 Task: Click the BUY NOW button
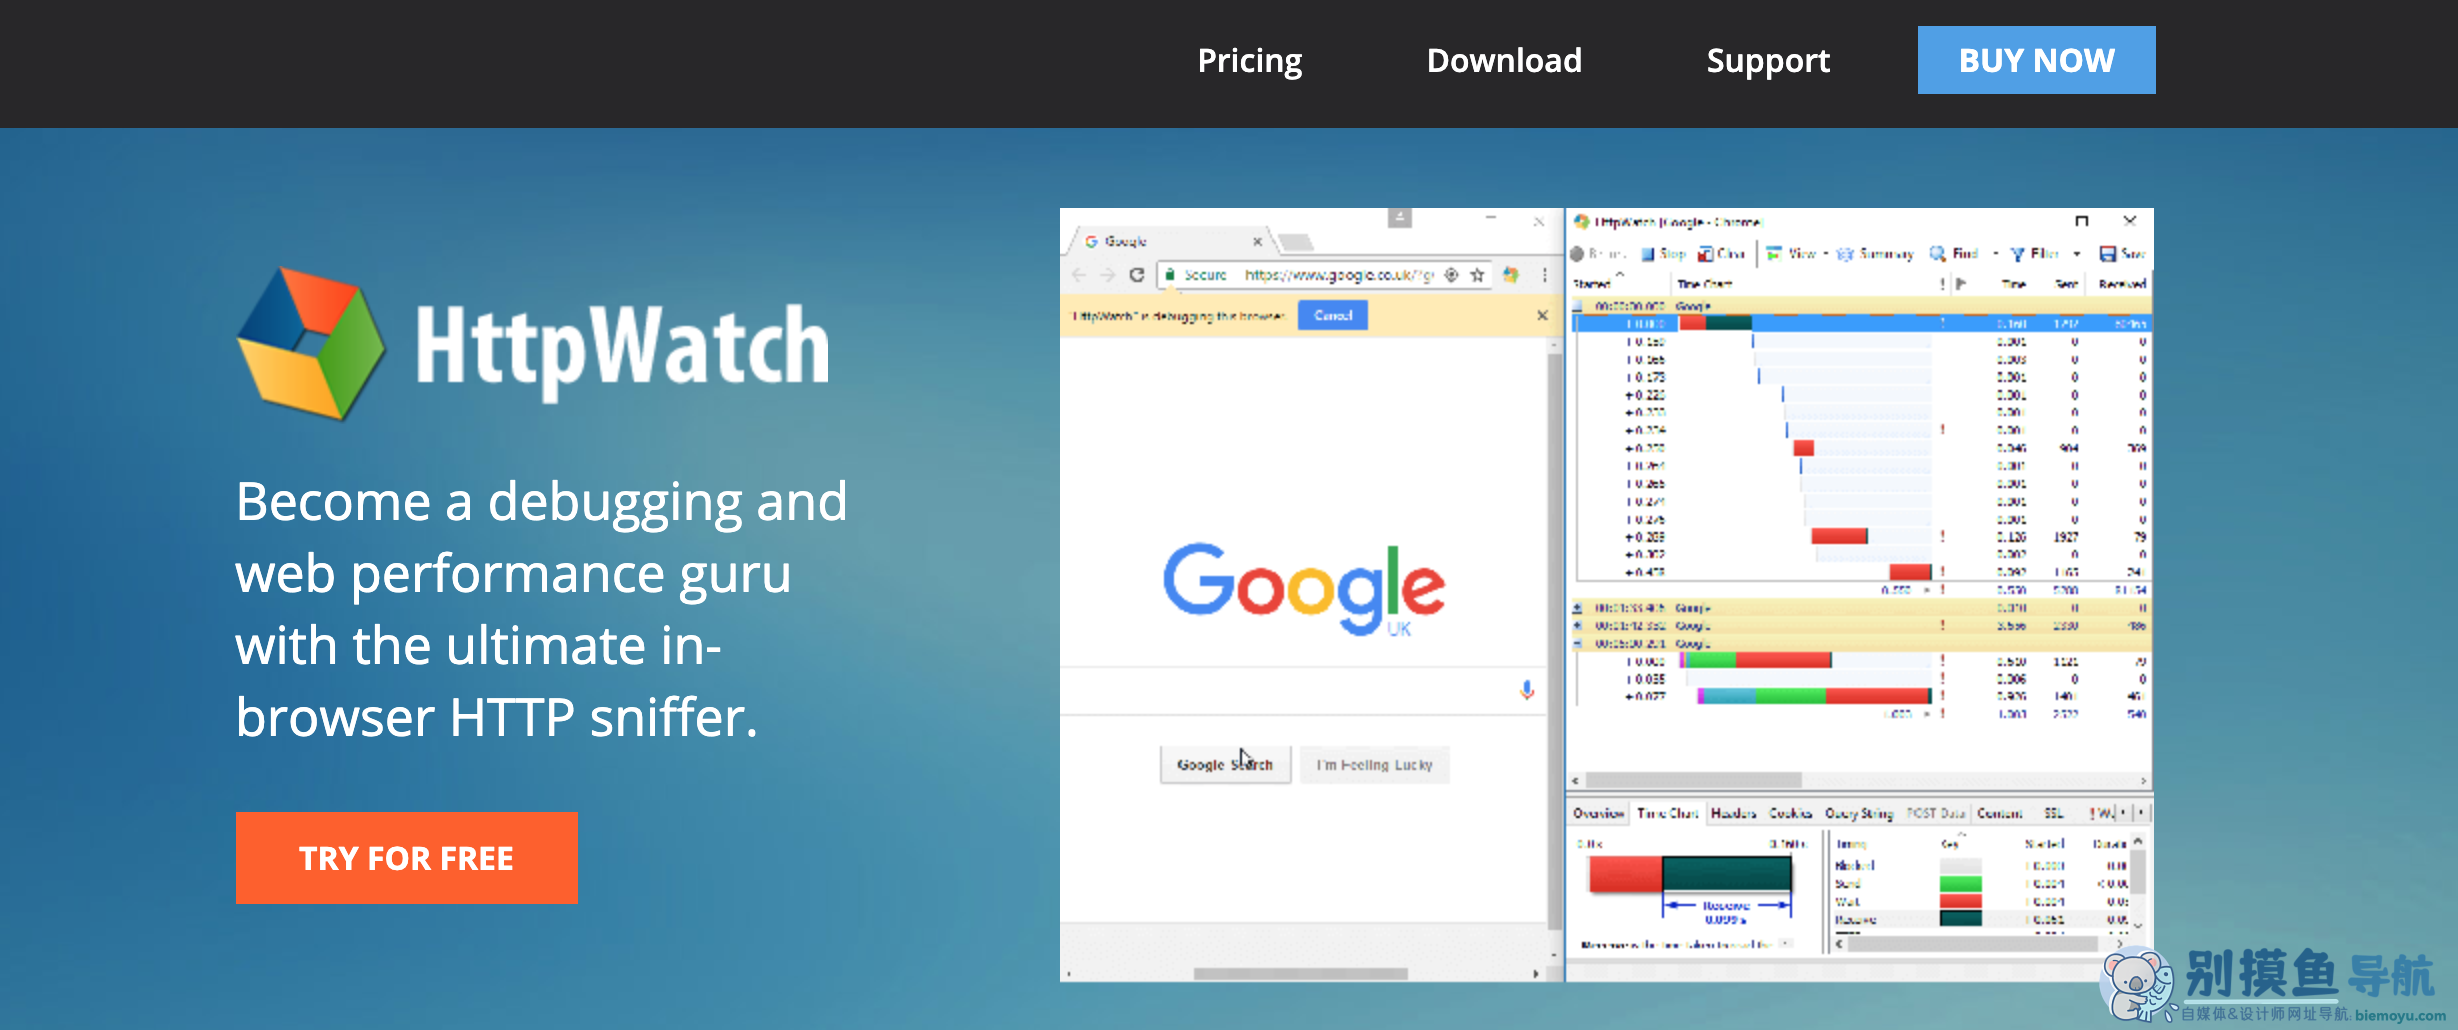pyautogui.click(x=2036, y=60)
